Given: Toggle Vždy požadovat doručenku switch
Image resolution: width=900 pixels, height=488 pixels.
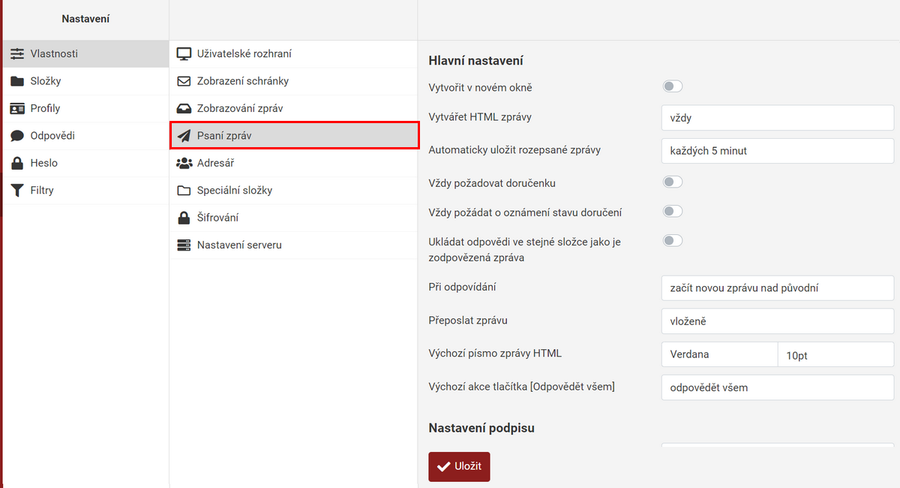Looking at the screenshot, I should pyautogui.click(x=672, y=183).
